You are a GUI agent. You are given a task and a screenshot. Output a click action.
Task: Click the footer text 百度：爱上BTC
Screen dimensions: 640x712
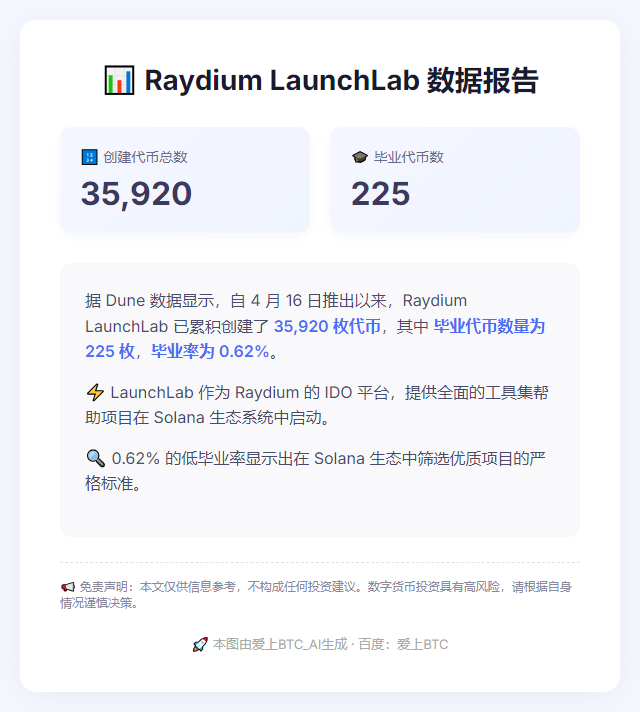(x=403, y=644)
